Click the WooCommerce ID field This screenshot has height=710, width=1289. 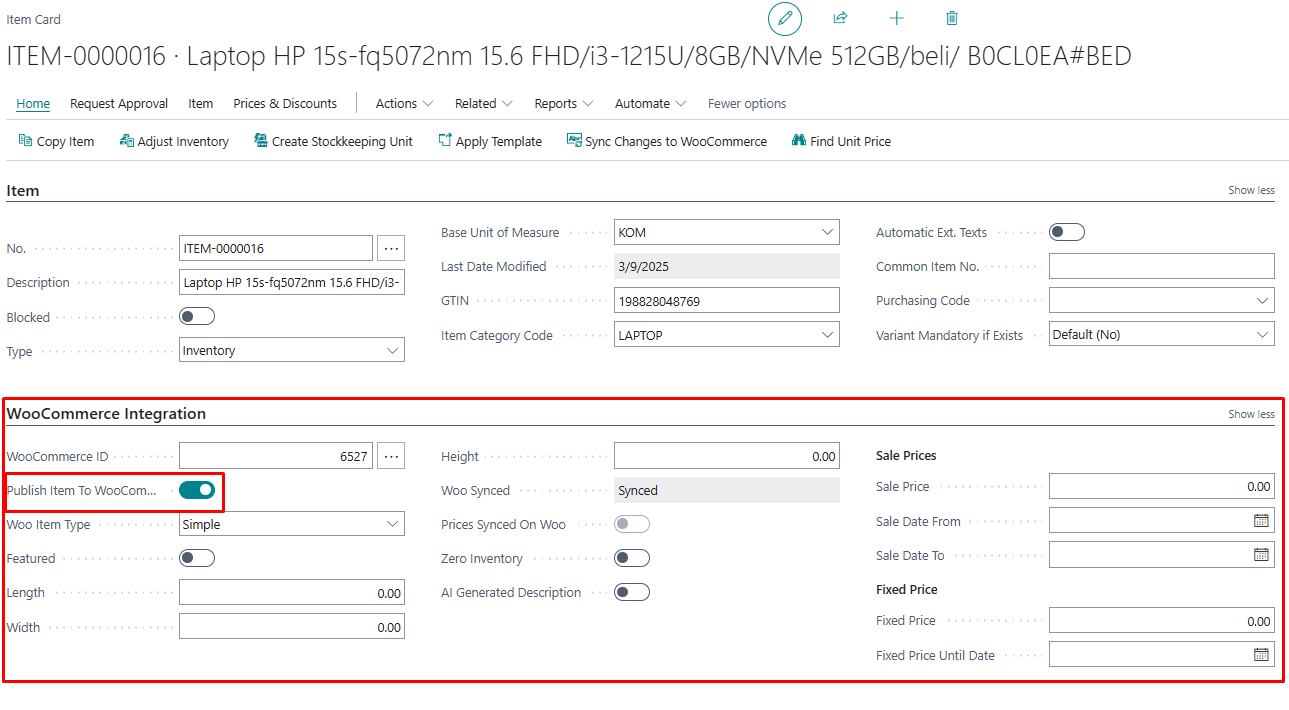pyautogui.click(x=276, y=456)
